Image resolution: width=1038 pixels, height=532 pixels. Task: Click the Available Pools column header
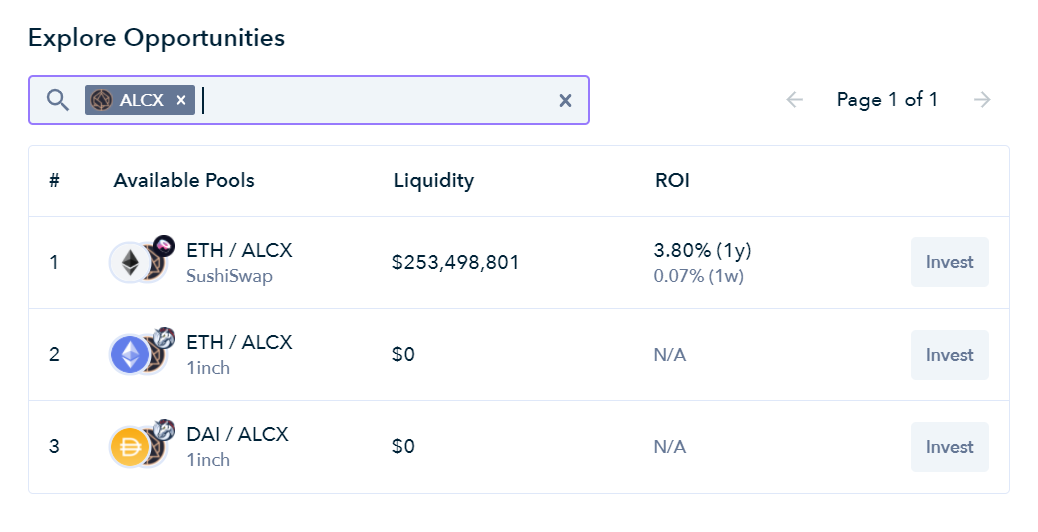tap(184, 181)
